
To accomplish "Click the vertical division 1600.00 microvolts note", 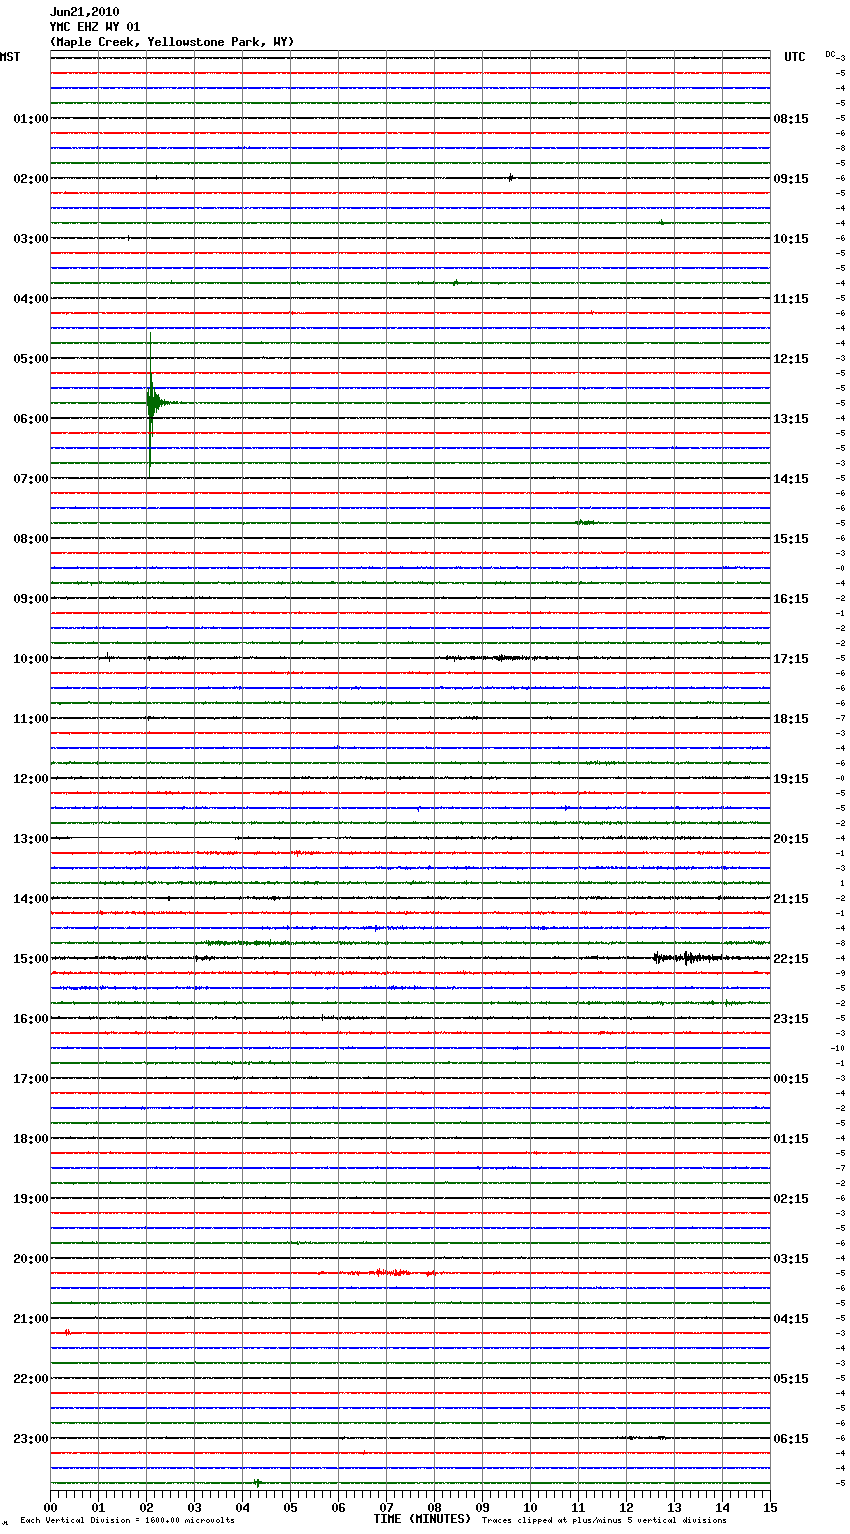I will pos(127,1521).
